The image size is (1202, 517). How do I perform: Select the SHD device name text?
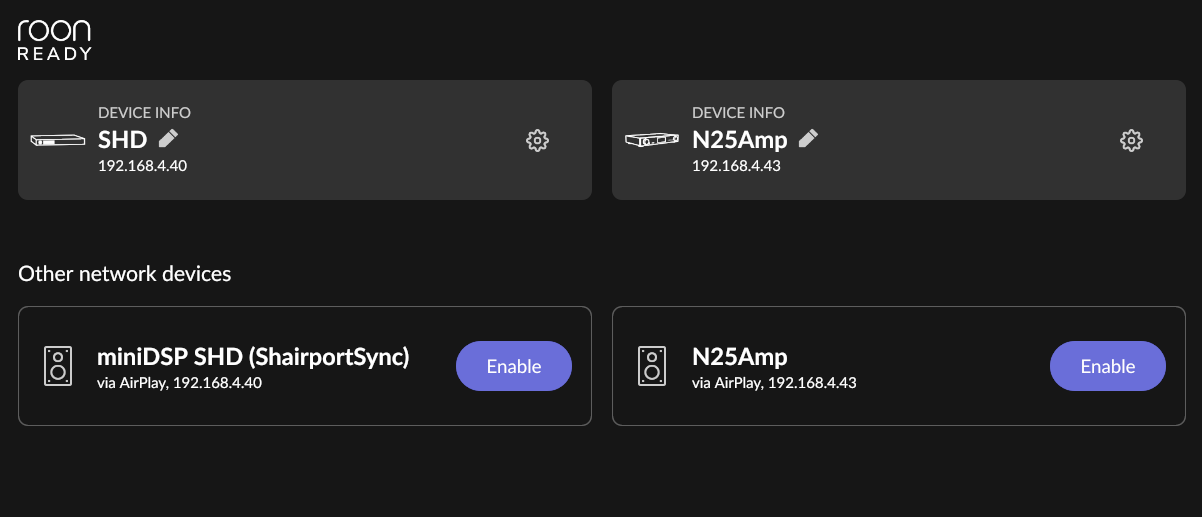click(122, 139)
